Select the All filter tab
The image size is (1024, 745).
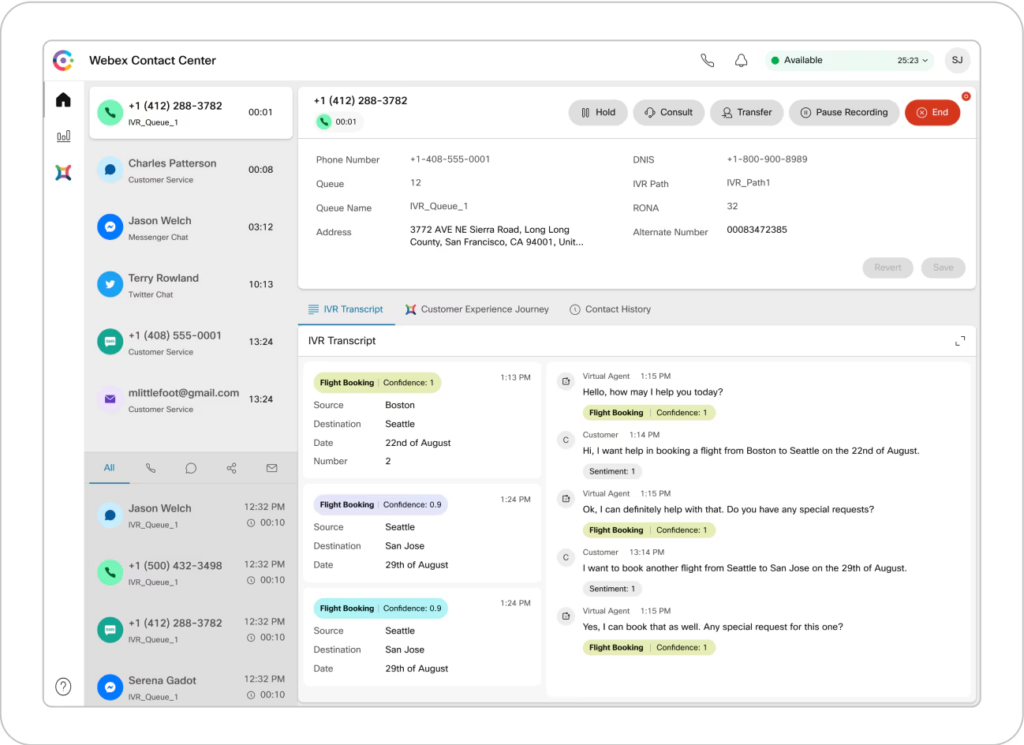click(x=109, y=468)
